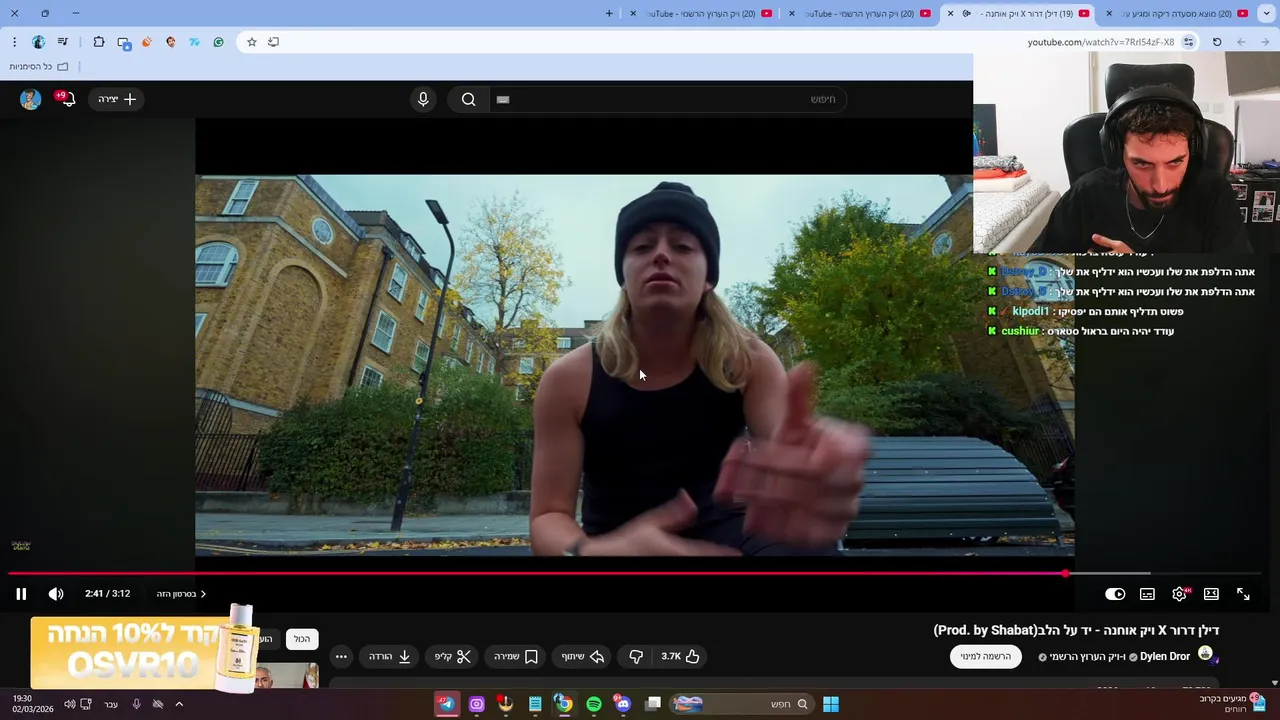1280x720 pixels.
Task: Save the video using שמירה button
Action: 516,657
